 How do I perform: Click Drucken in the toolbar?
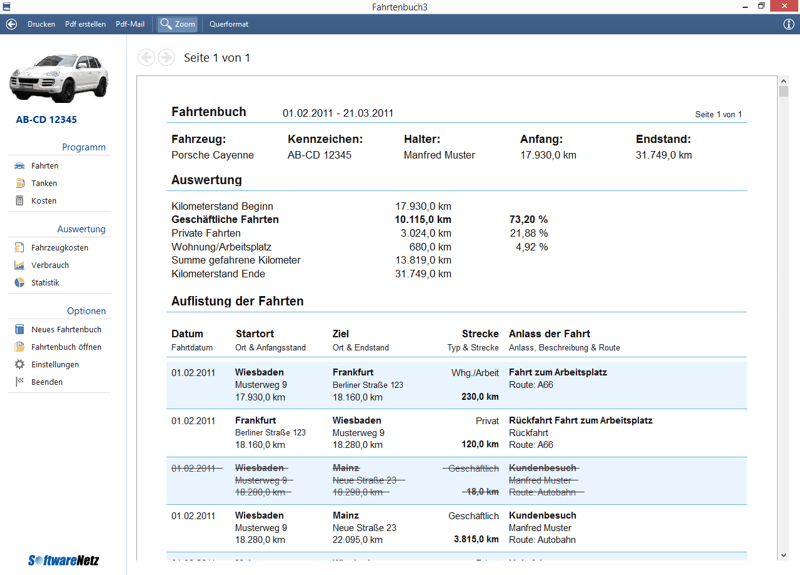coord(41,24)
